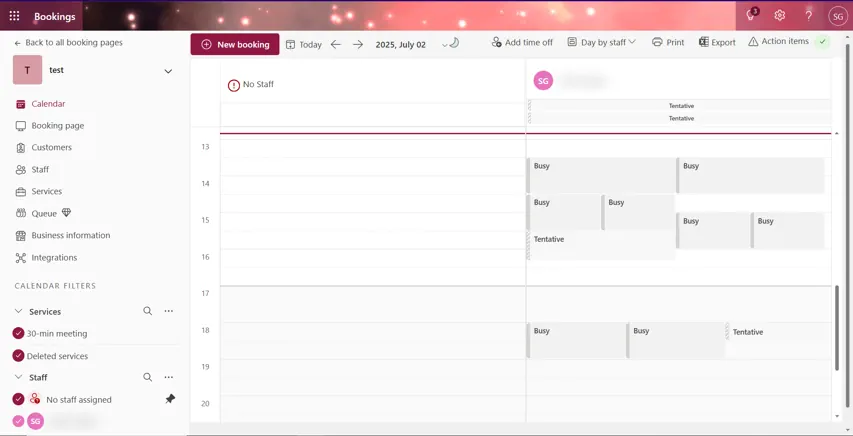The image size is (853, 436).
Task: Click the vertical calendar scrollbar thumb
Action: (x=837, y=327)
